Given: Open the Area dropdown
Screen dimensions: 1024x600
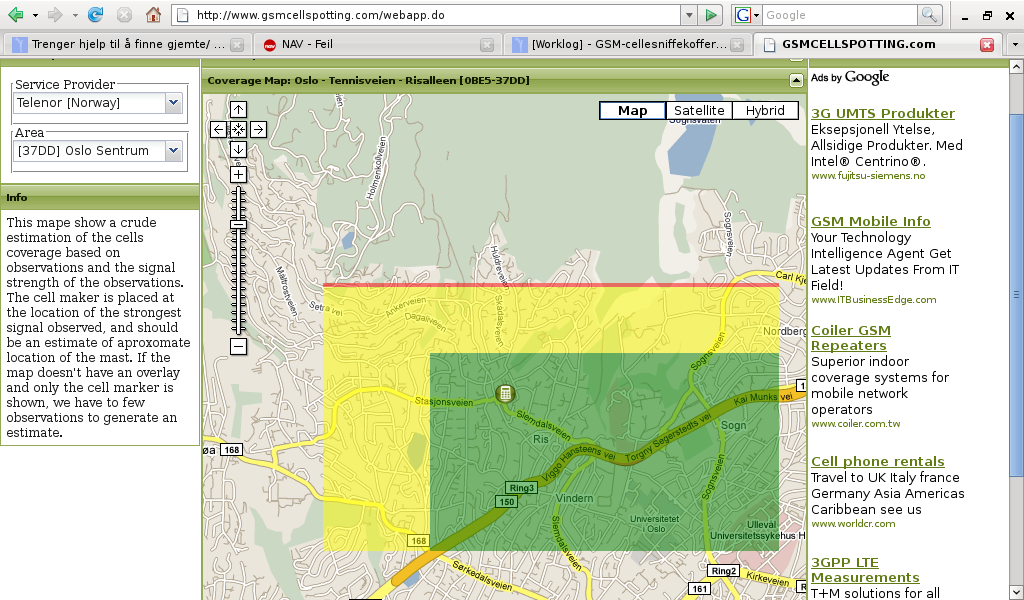Looking at the screenshot, I should click(x=173, y=151).
